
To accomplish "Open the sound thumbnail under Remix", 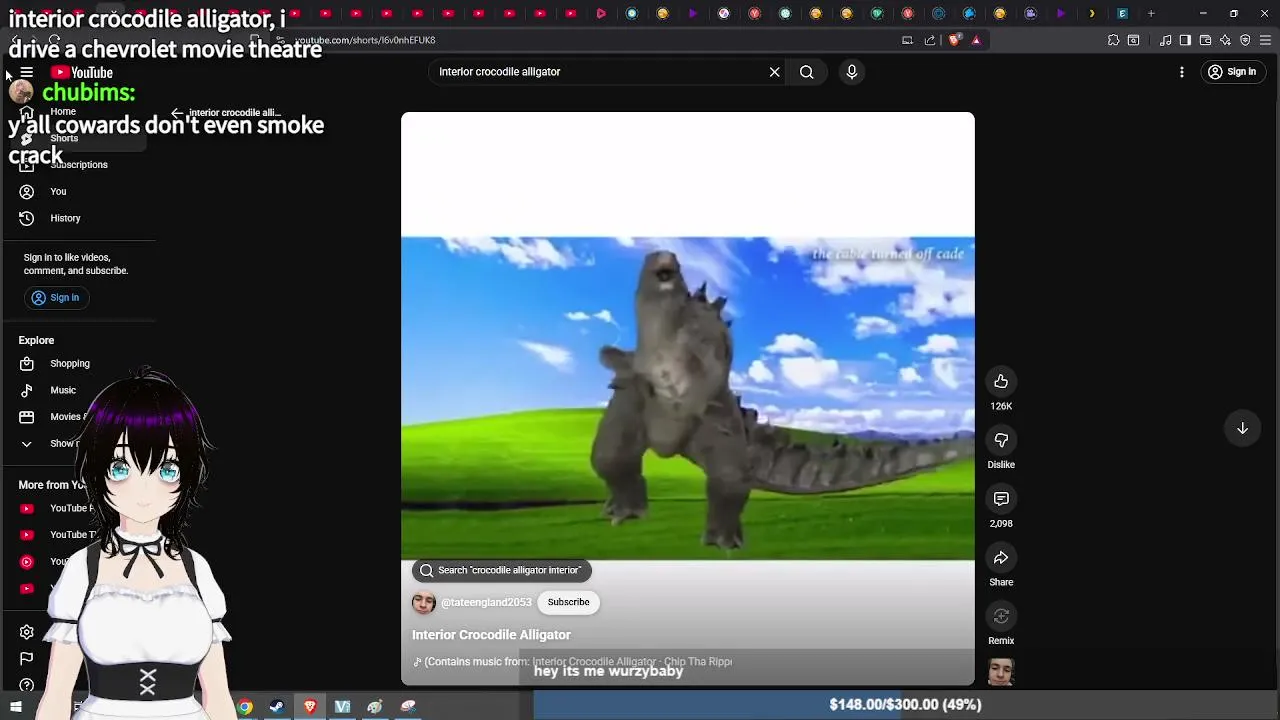I will point(1001,672).
